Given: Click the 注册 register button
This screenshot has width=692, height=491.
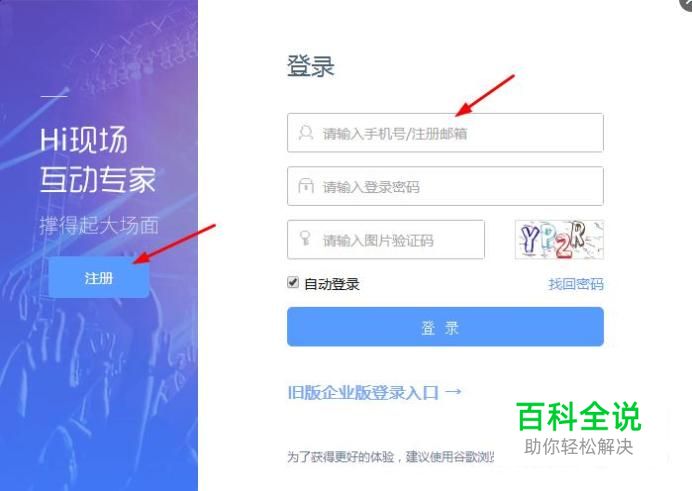Looking at the screenshot, I should 98,278.
